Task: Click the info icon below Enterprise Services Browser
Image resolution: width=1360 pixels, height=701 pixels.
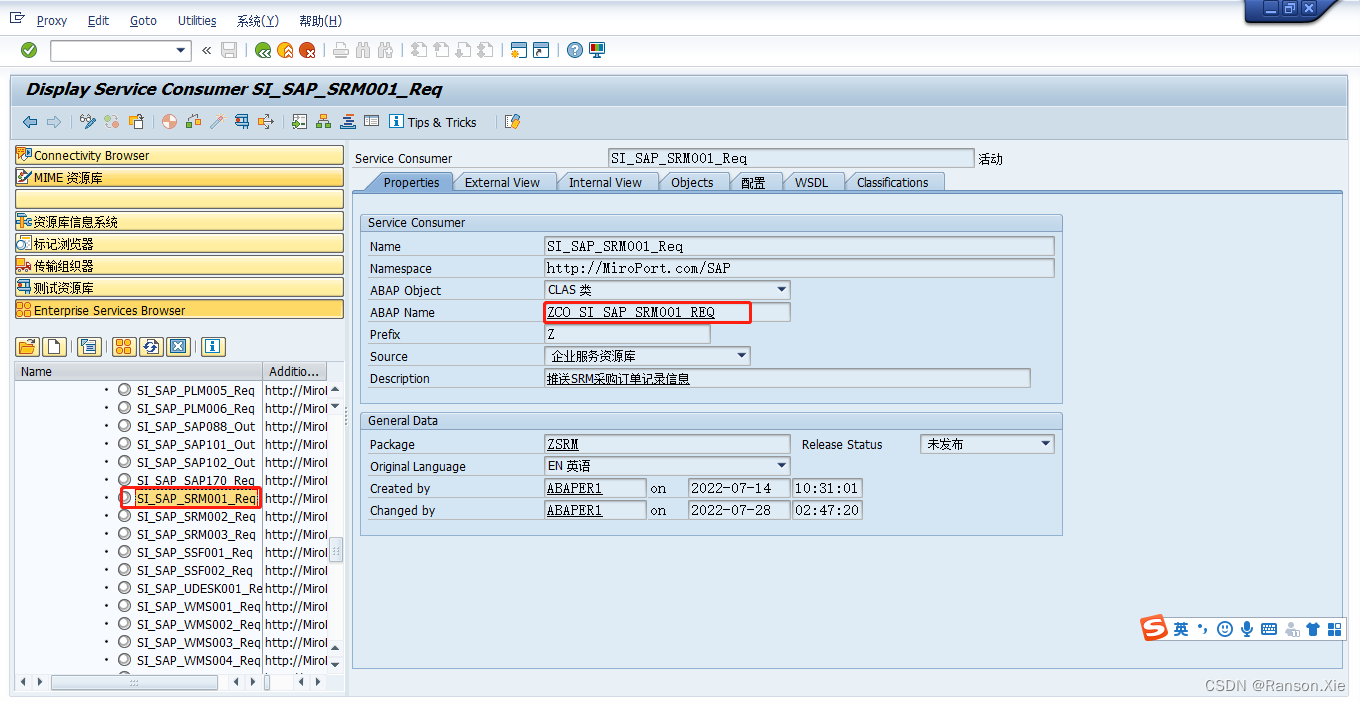Action: coord(211,347)
